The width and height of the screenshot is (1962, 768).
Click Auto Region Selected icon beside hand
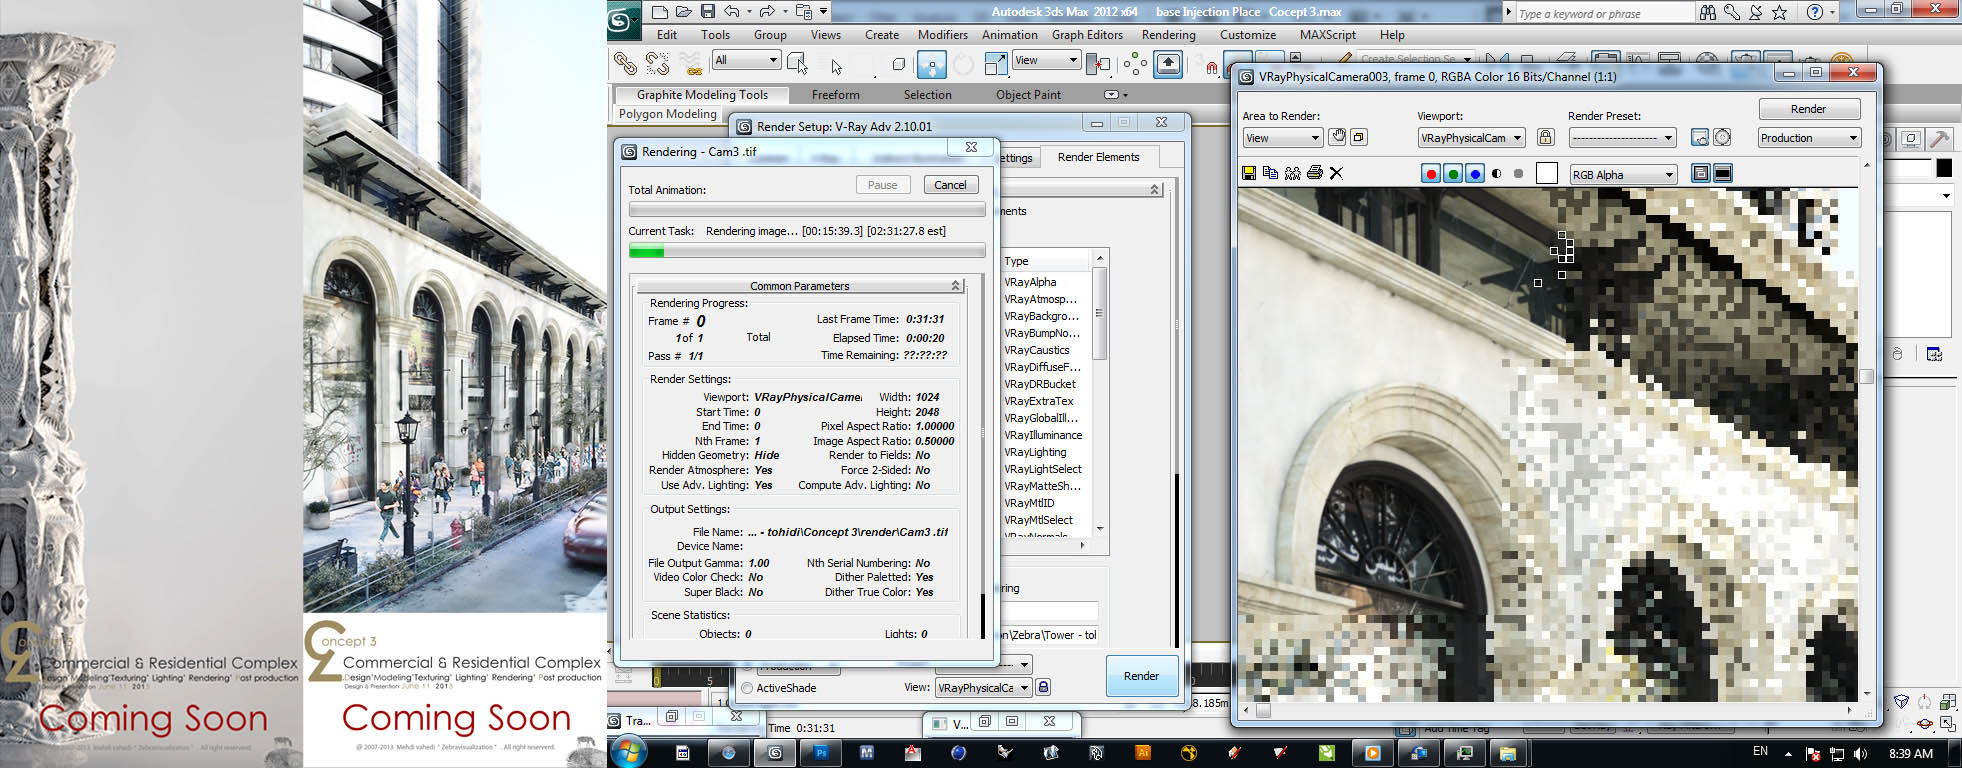(x=1358, y=137)
